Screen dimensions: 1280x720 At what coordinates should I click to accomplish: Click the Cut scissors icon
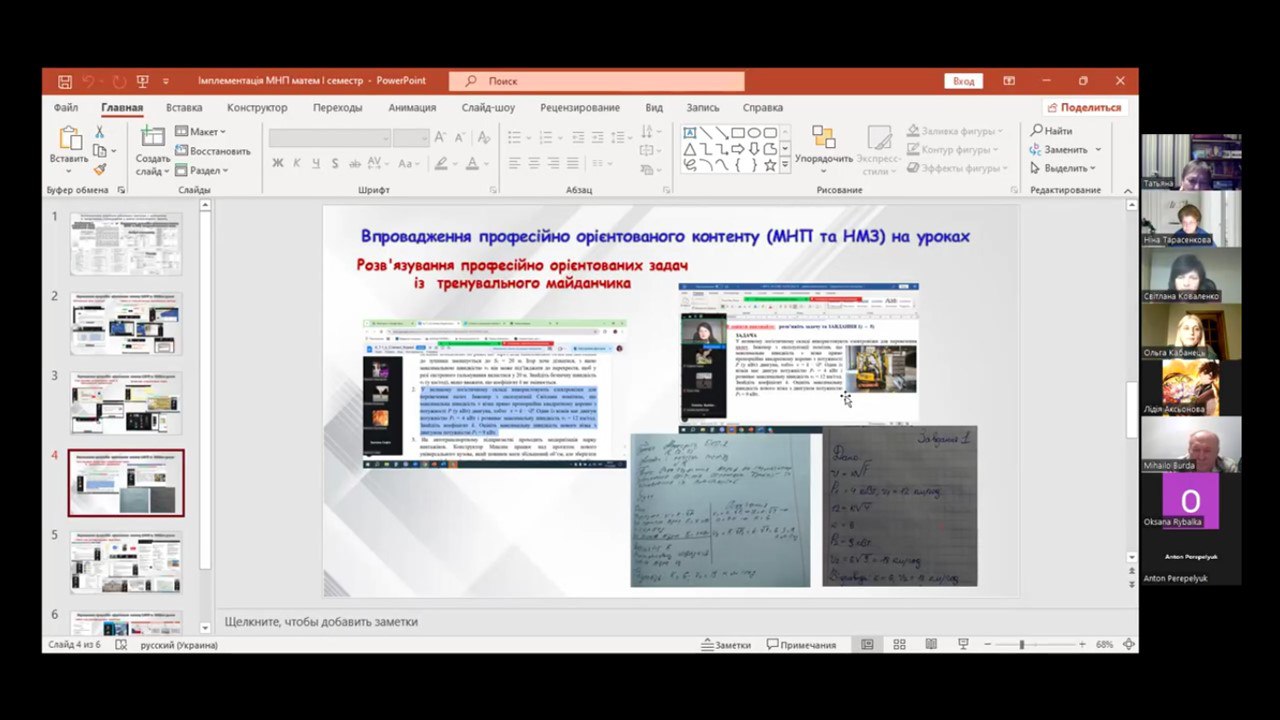click(x=99, y=132)
